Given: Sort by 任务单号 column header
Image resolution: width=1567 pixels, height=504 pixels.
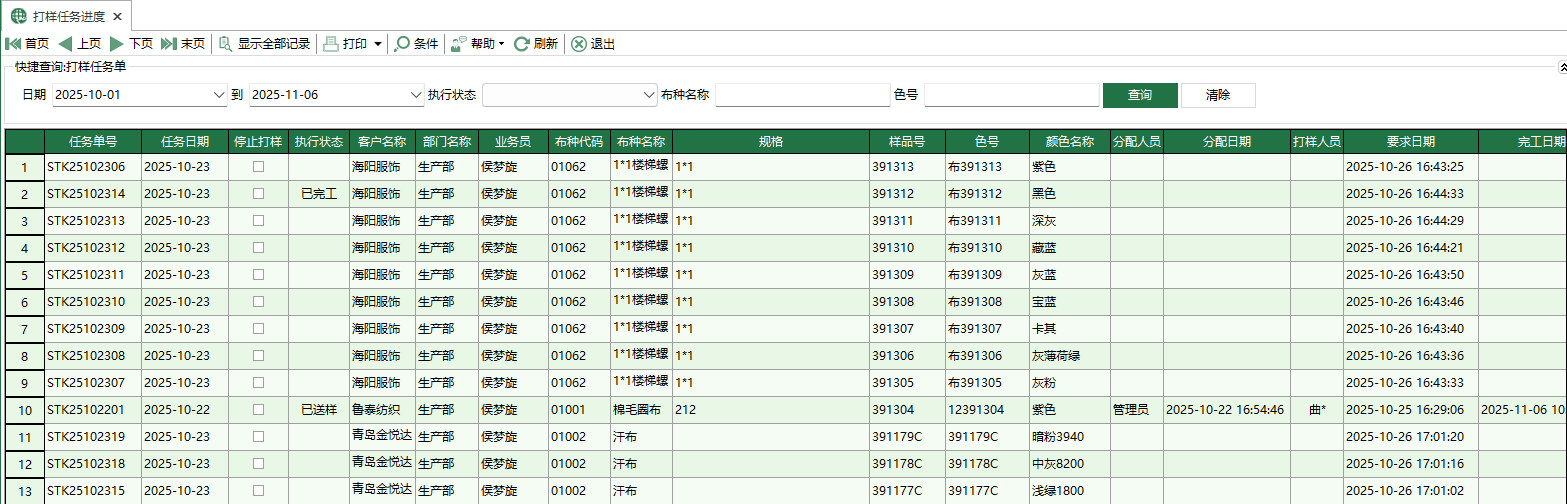Looking at the screenshot, I should [x=93, y=141].
